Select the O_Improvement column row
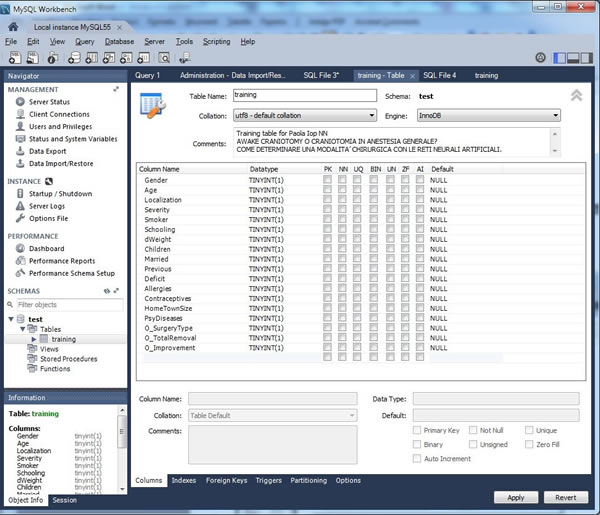 click(360, 348)
